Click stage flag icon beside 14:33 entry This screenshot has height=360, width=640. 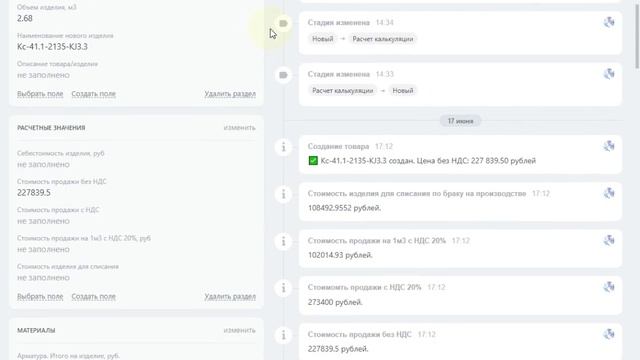[283, 75]
